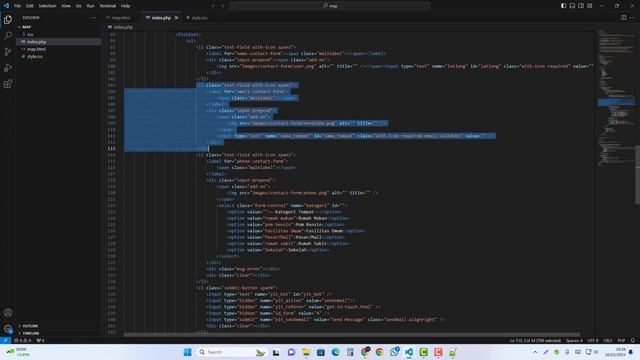Image resolution: width=640 pixels, height=360 pixels.
Task: Click Spaces: 4 indentation setting
Action: click(574, 340)
